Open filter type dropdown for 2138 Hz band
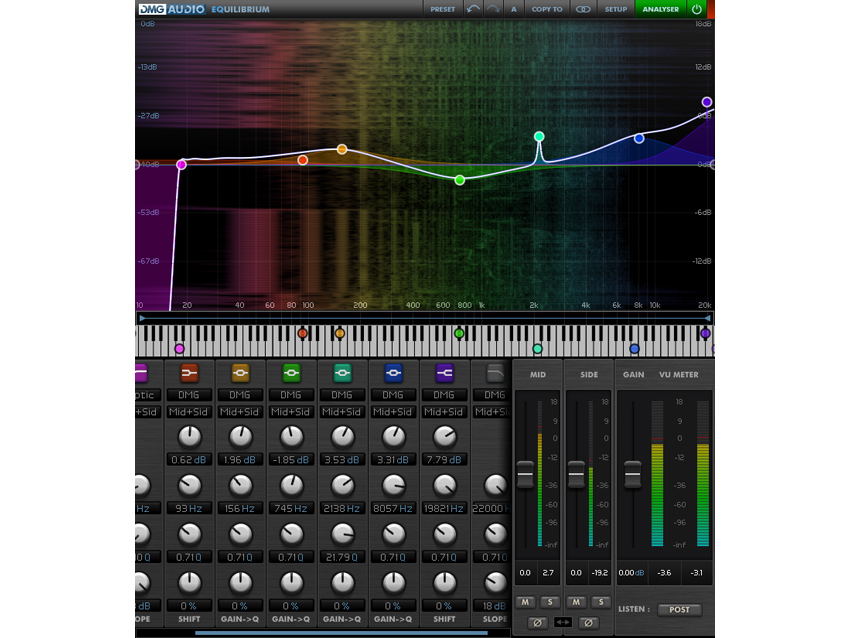This screenshot has width=850, height=638. [342, 395]
